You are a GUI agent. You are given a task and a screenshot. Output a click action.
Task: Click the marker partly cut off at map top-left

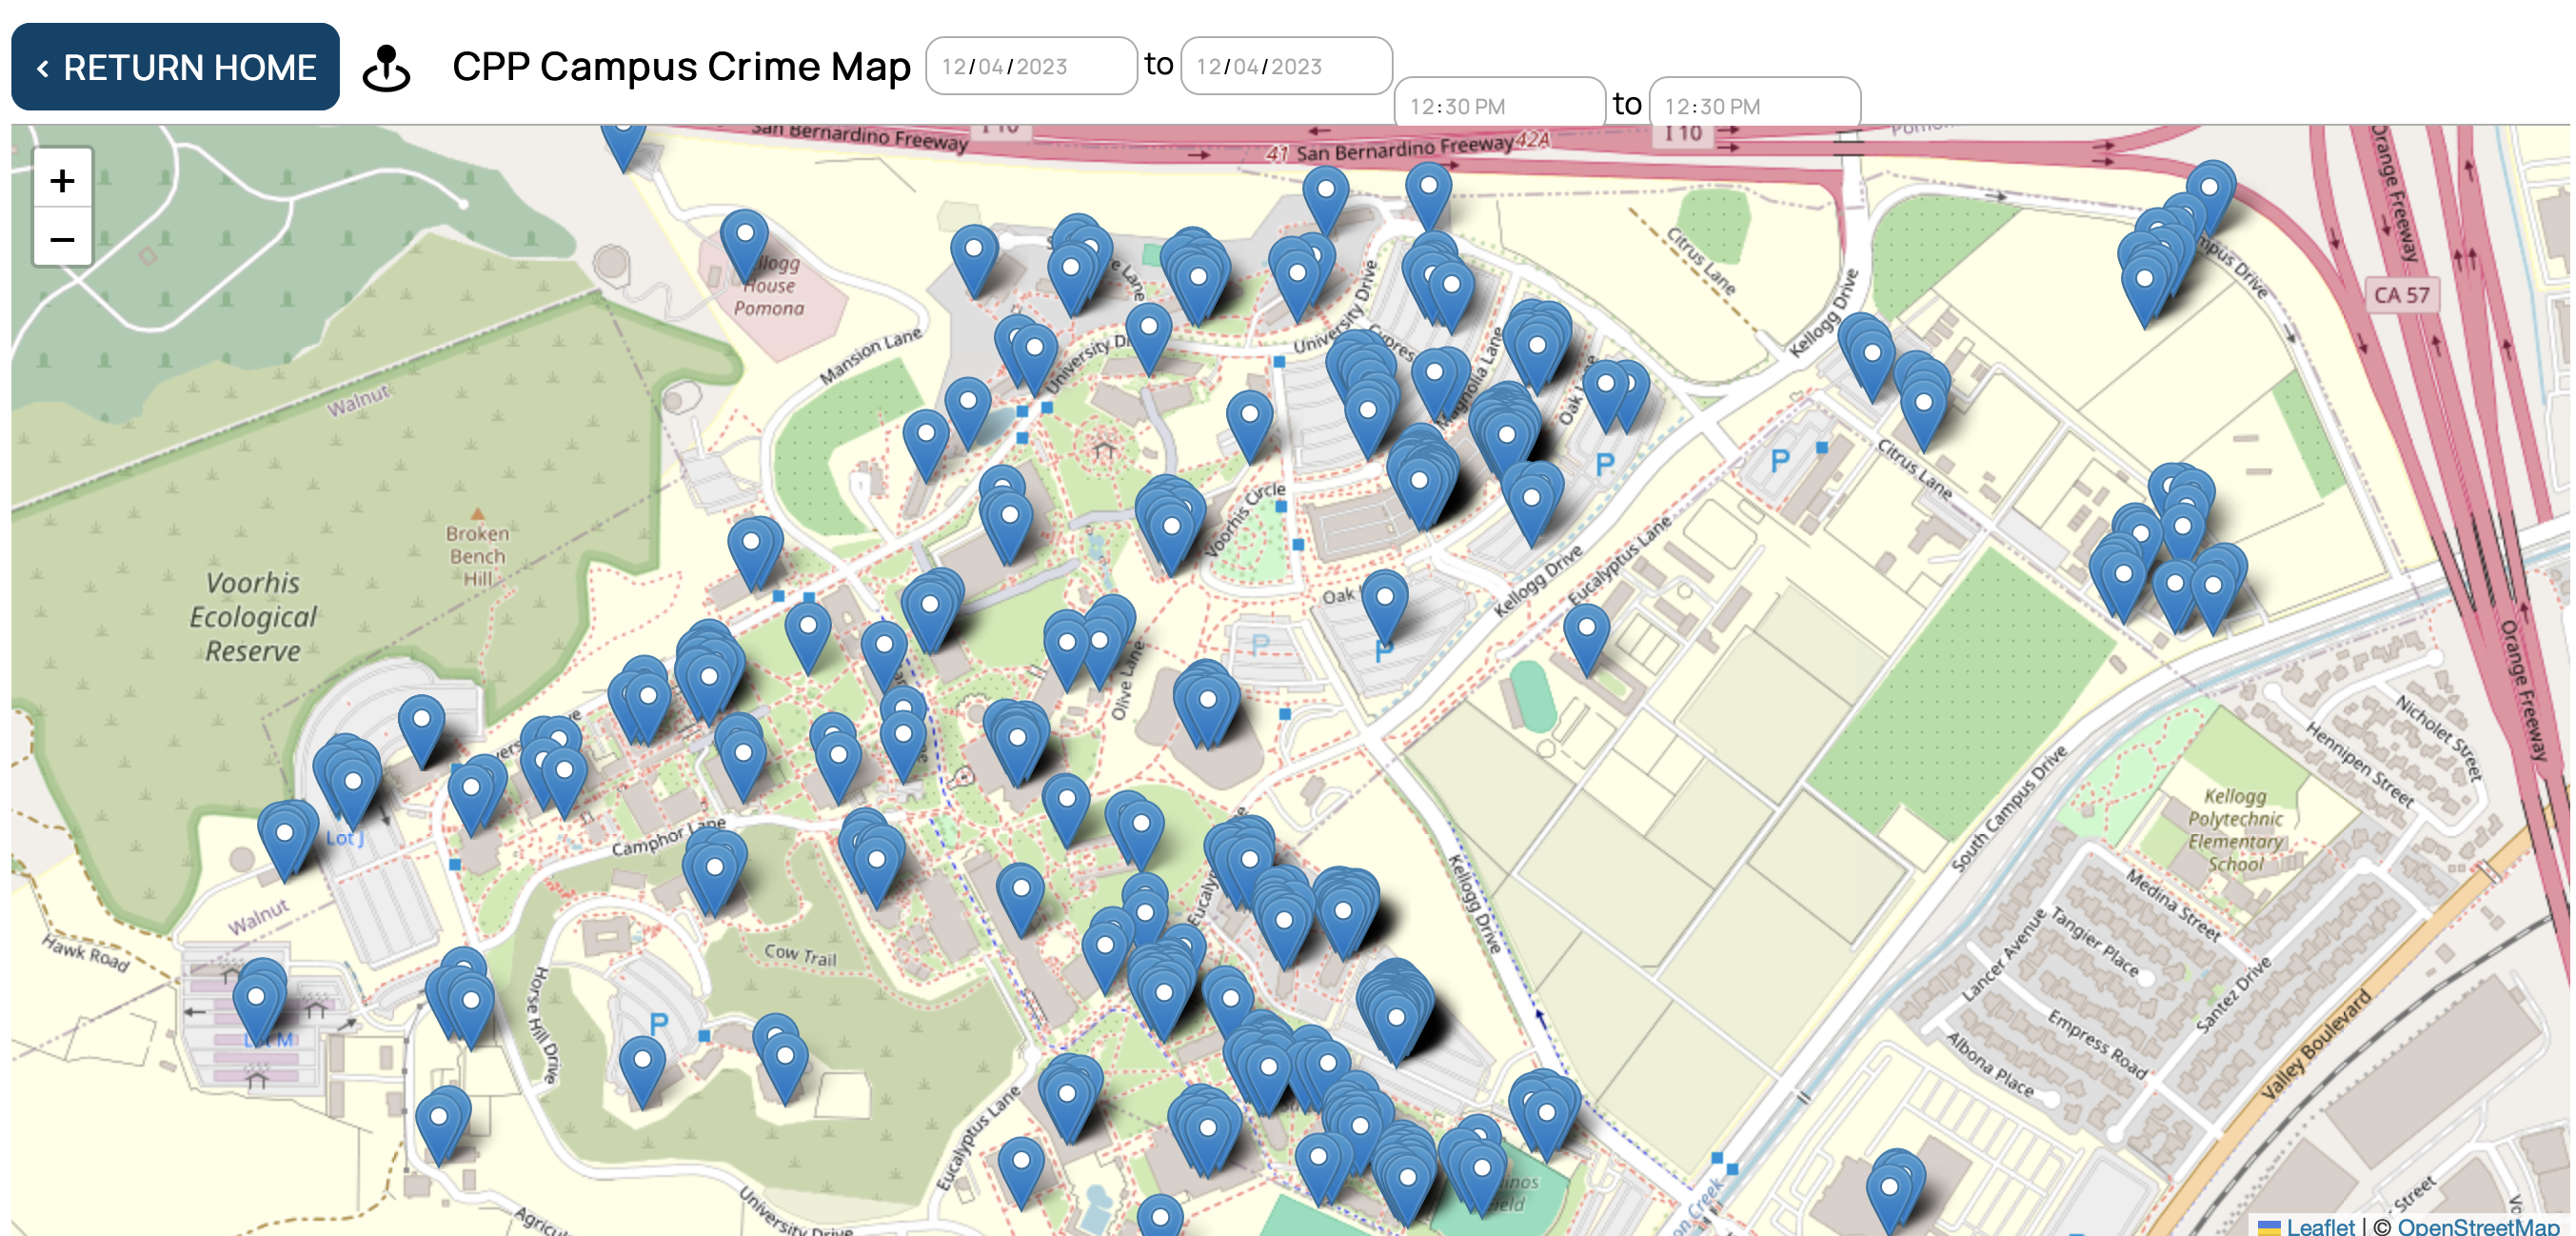pos(623,145)
